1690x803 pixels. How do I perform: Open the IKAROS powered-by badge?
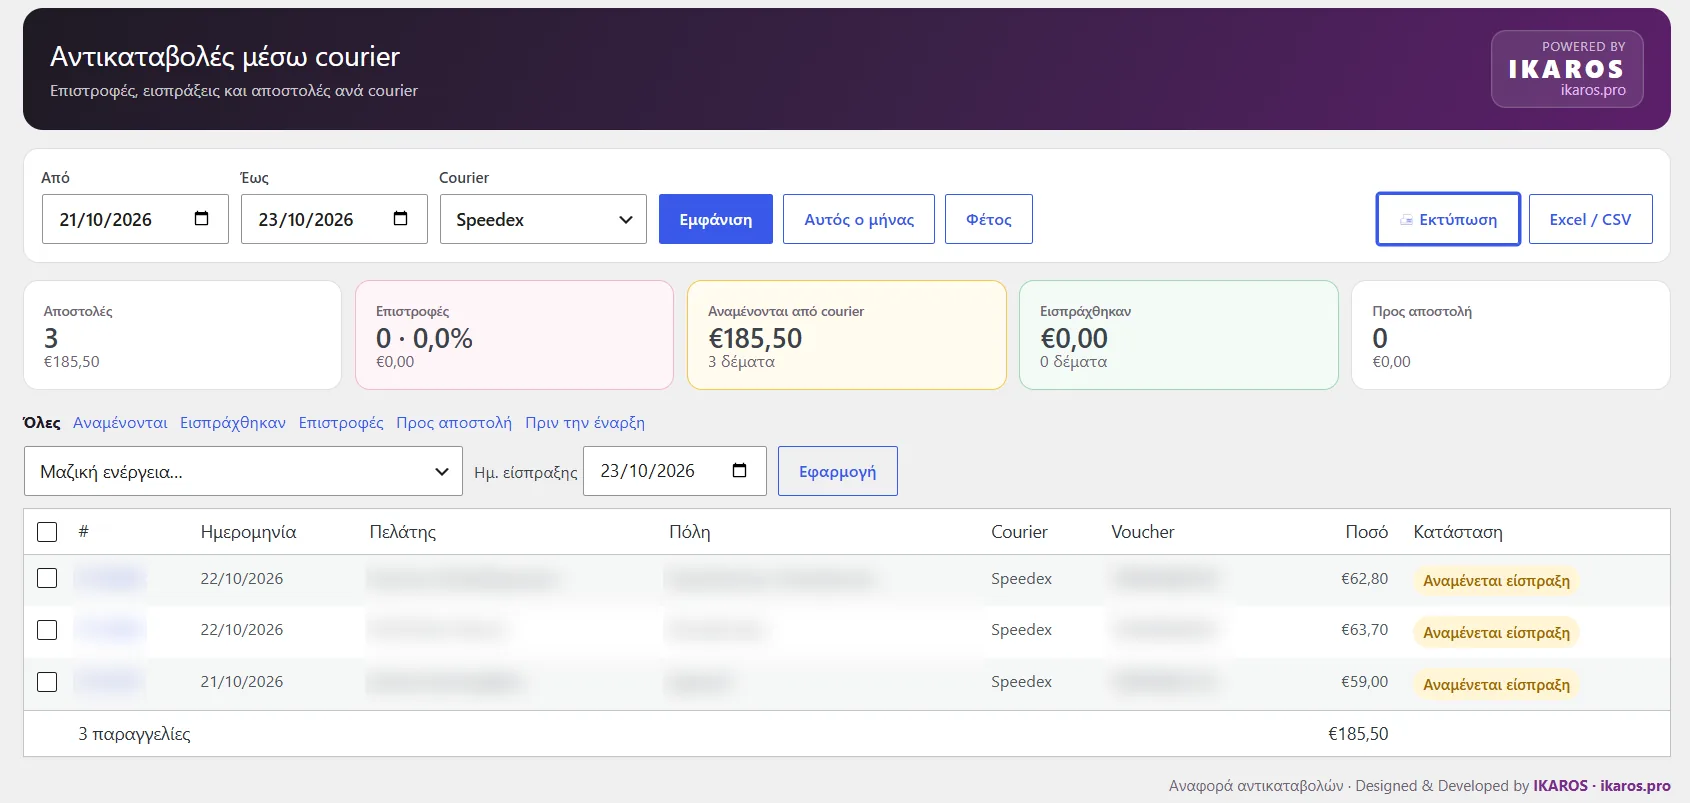click(x=1567, y=69)
